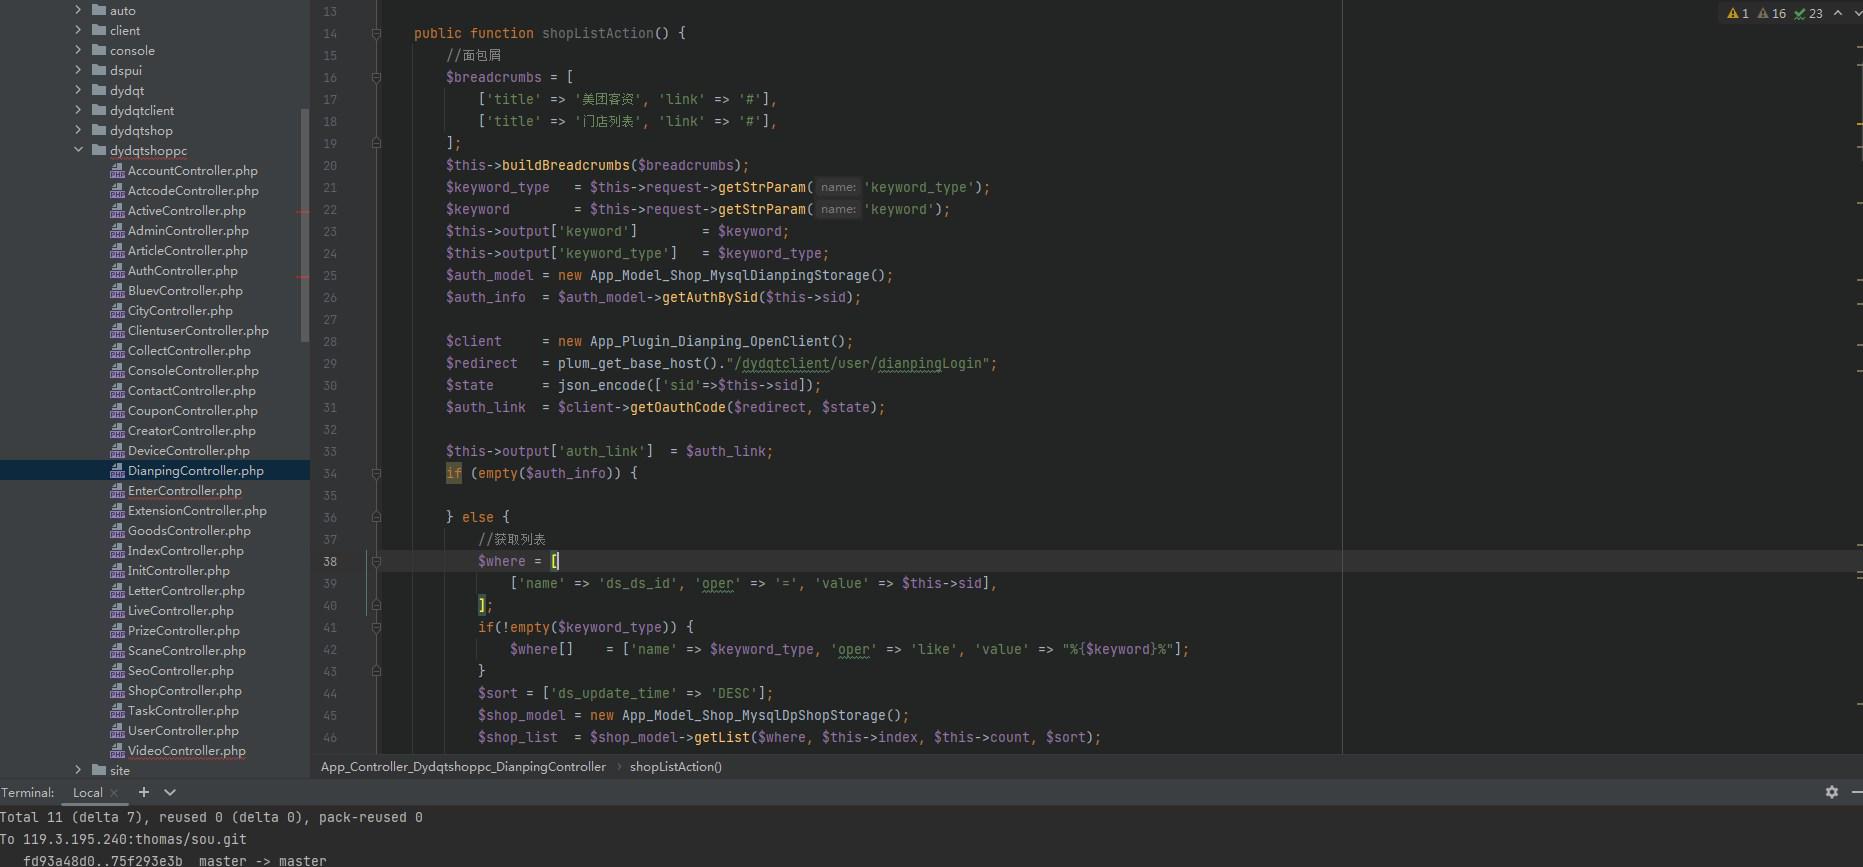Click App_Plugin_Dianping_OpenClient class name
The height and width of the screenshot is (867, 1863).
[x=710, y=342]
